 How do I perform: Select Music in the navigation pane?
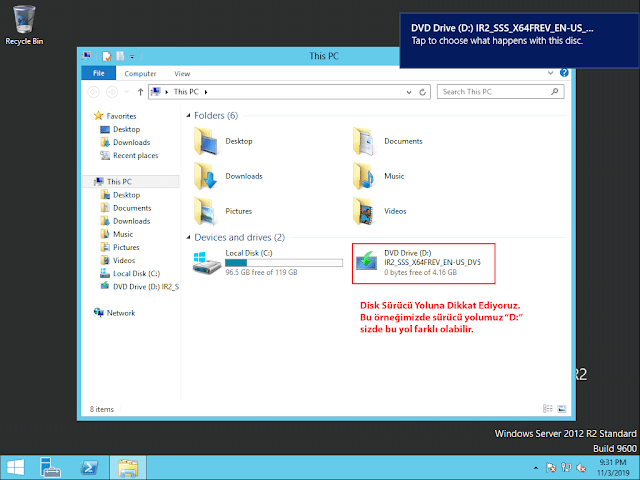tap(117, 234)
